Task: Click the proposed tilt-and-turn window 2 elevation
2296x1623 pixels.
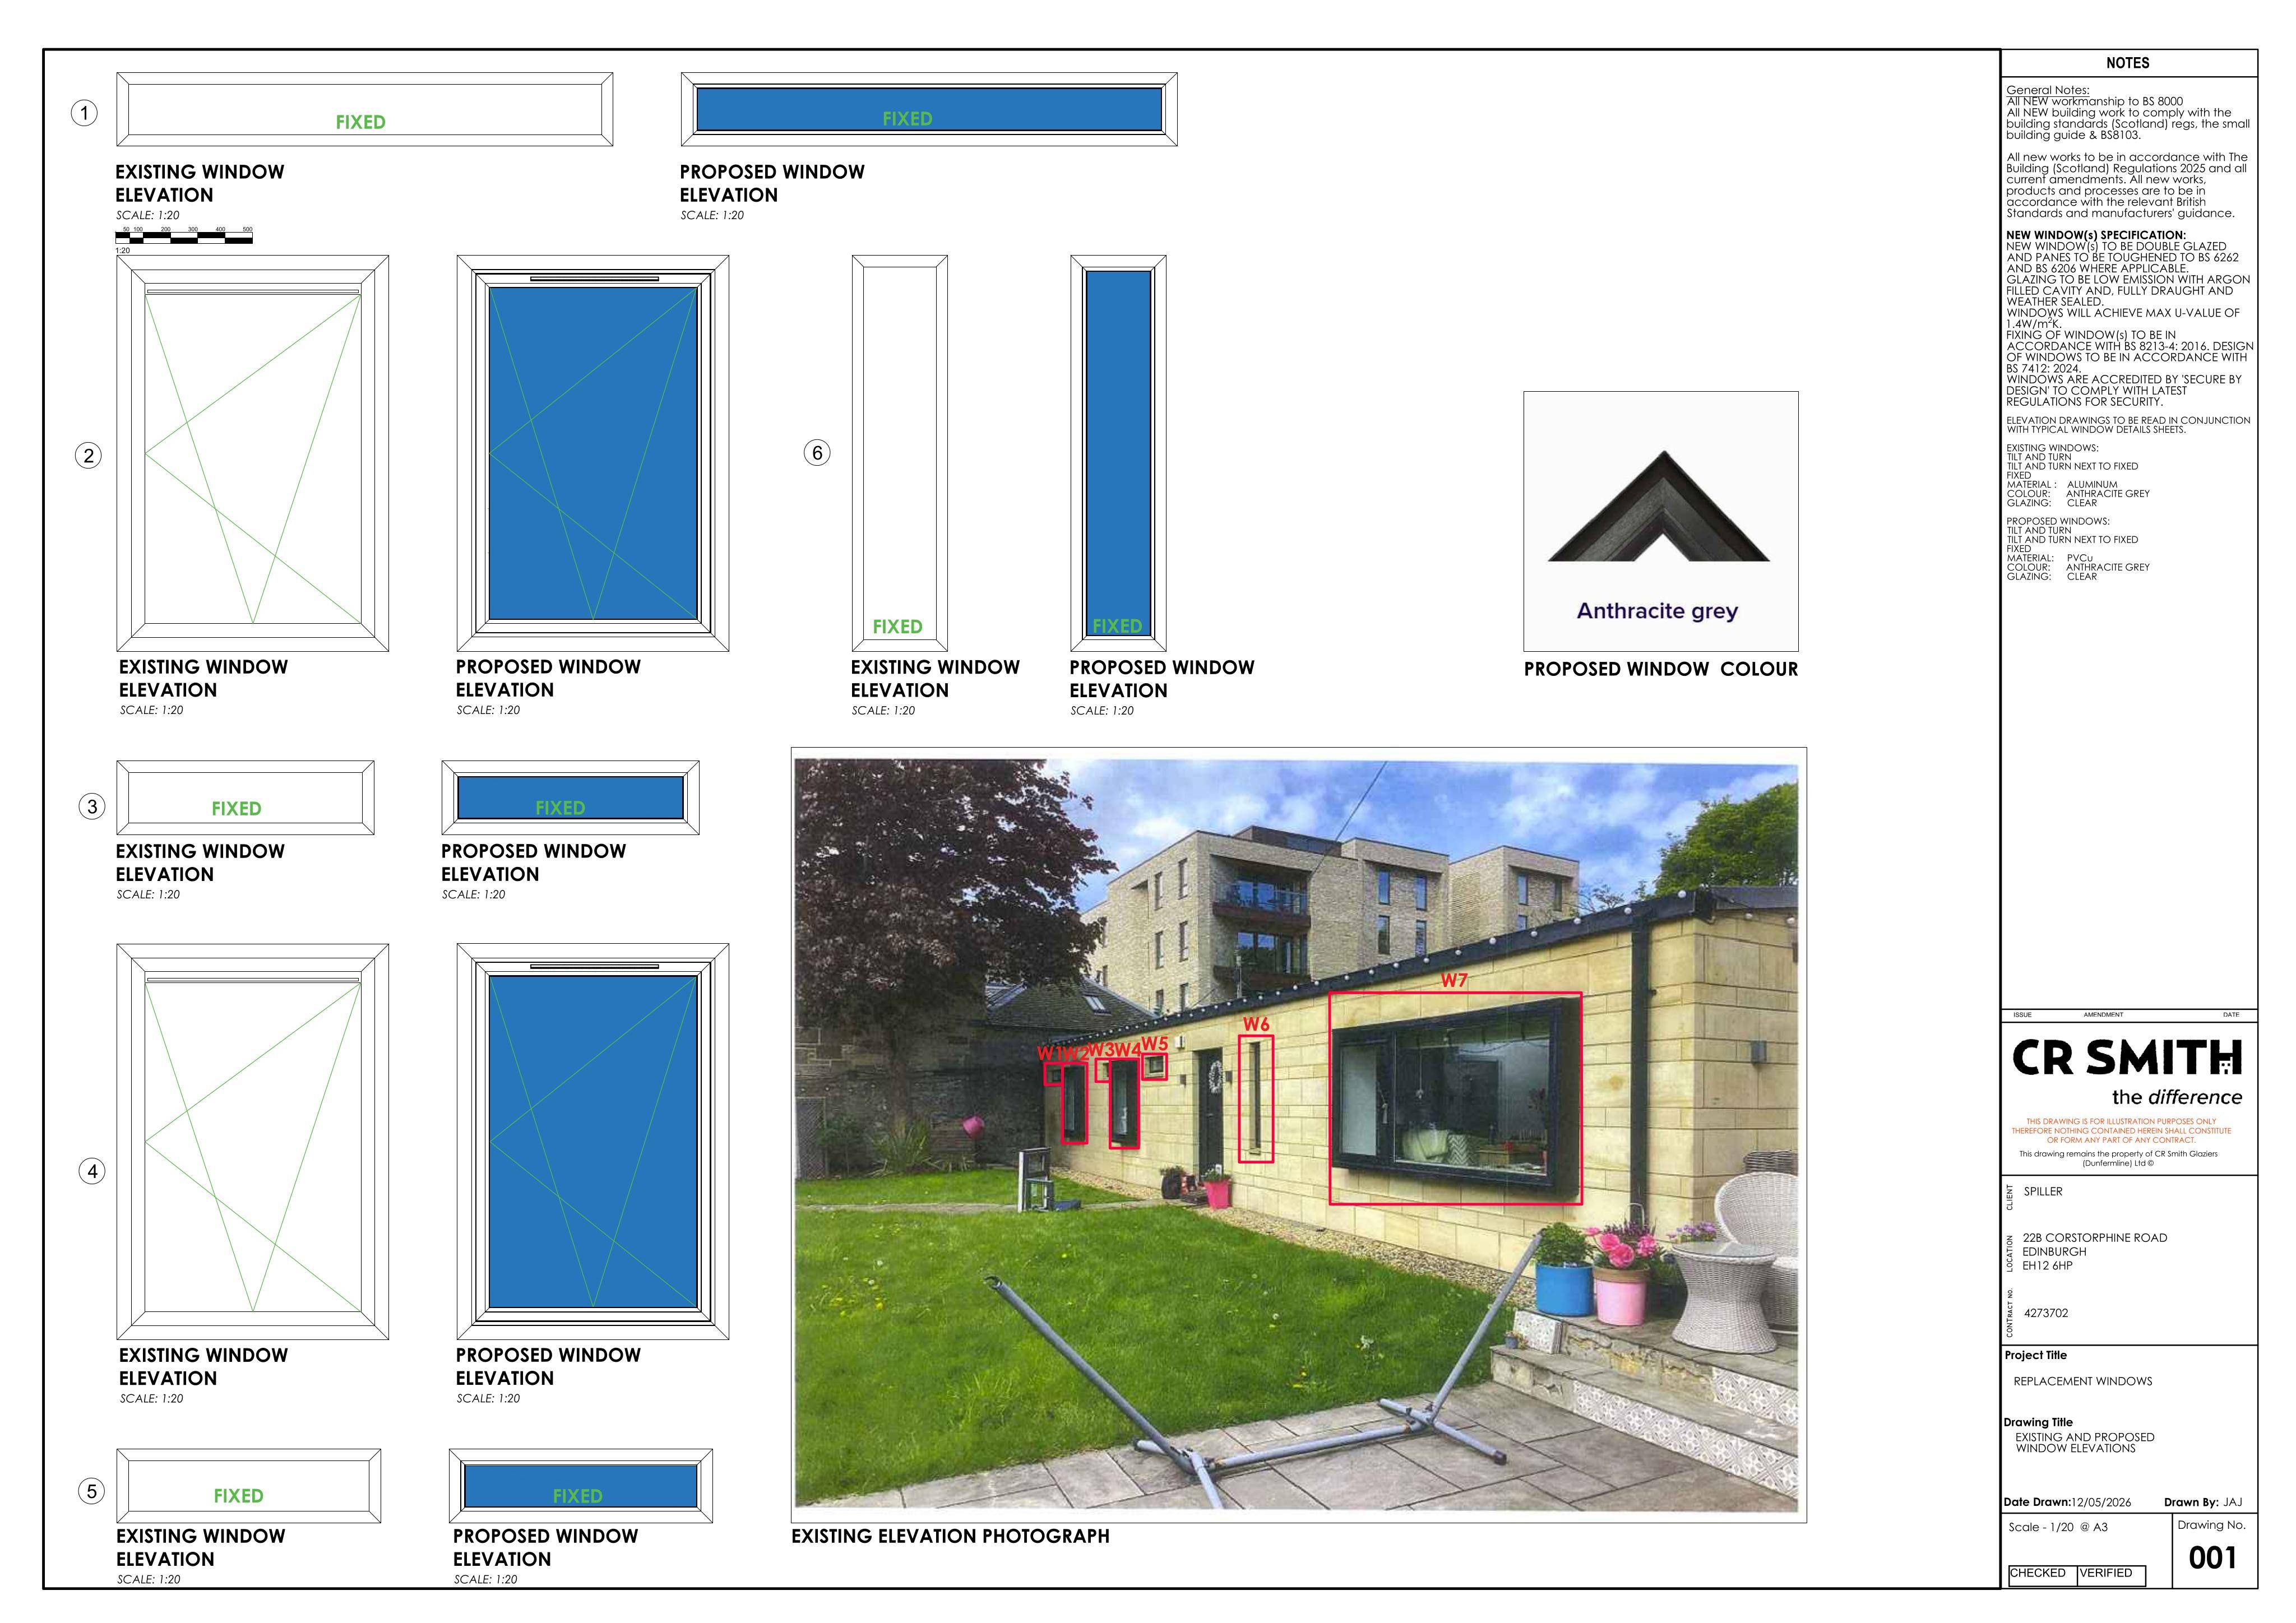Action: (593, 453)
